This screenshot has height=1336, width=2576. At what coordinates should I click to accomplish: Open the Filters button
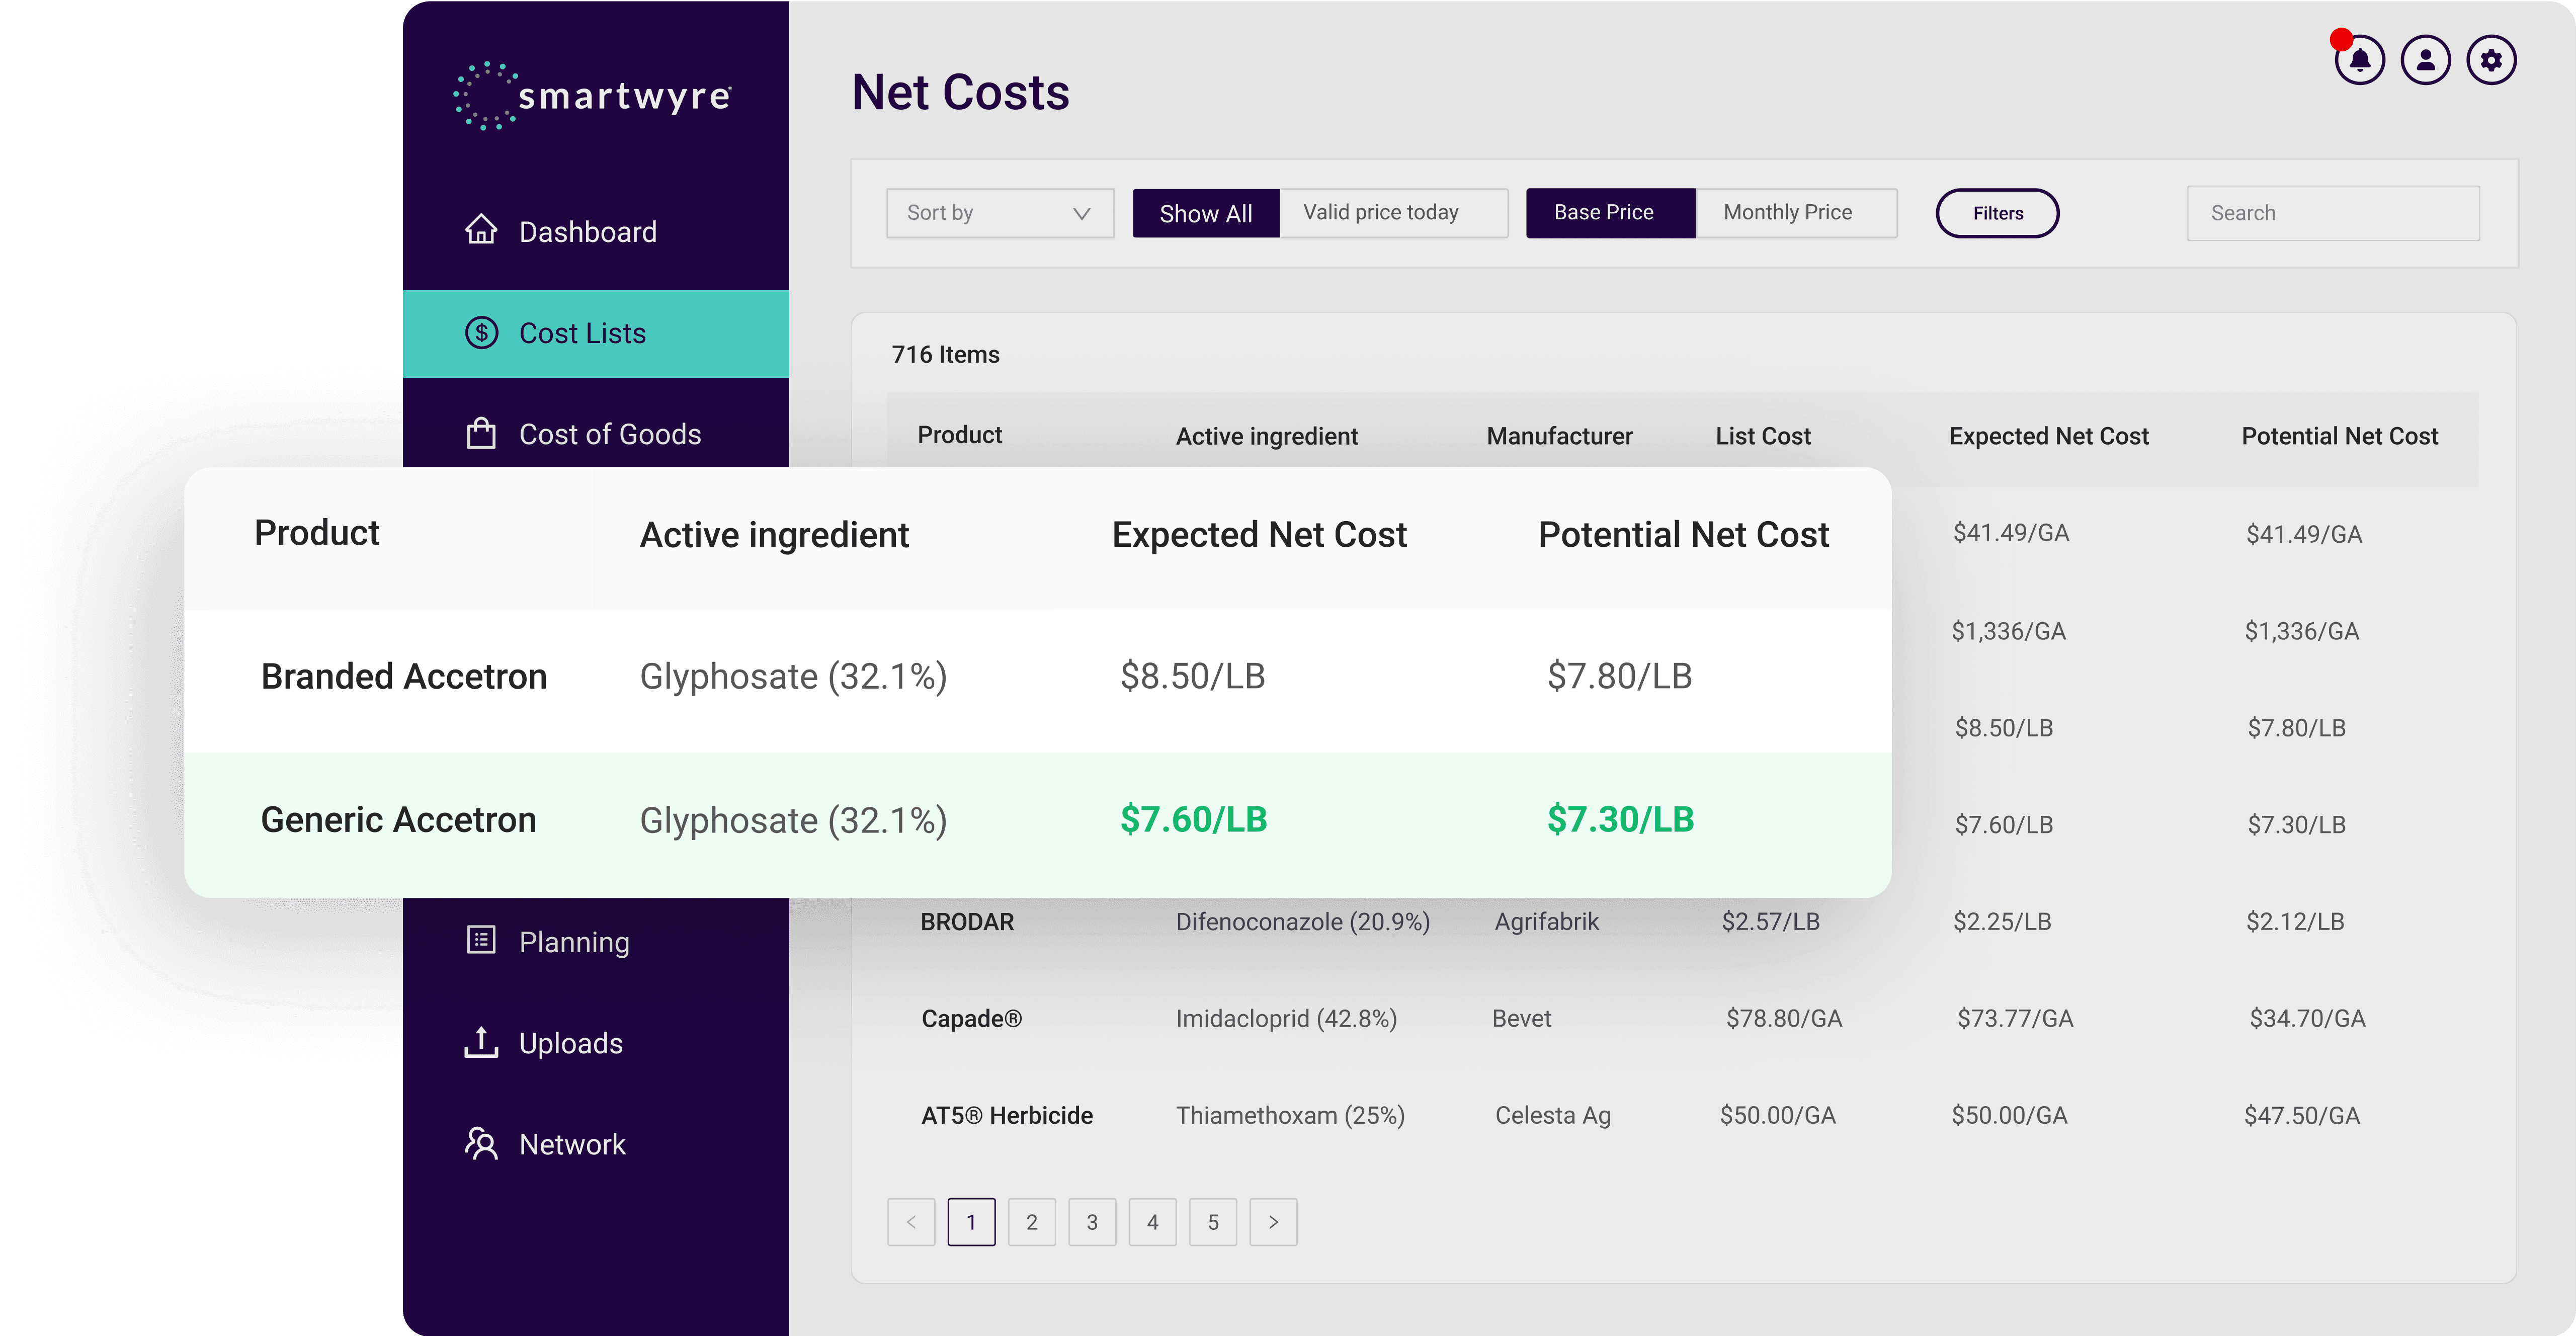click(1997, 213)
